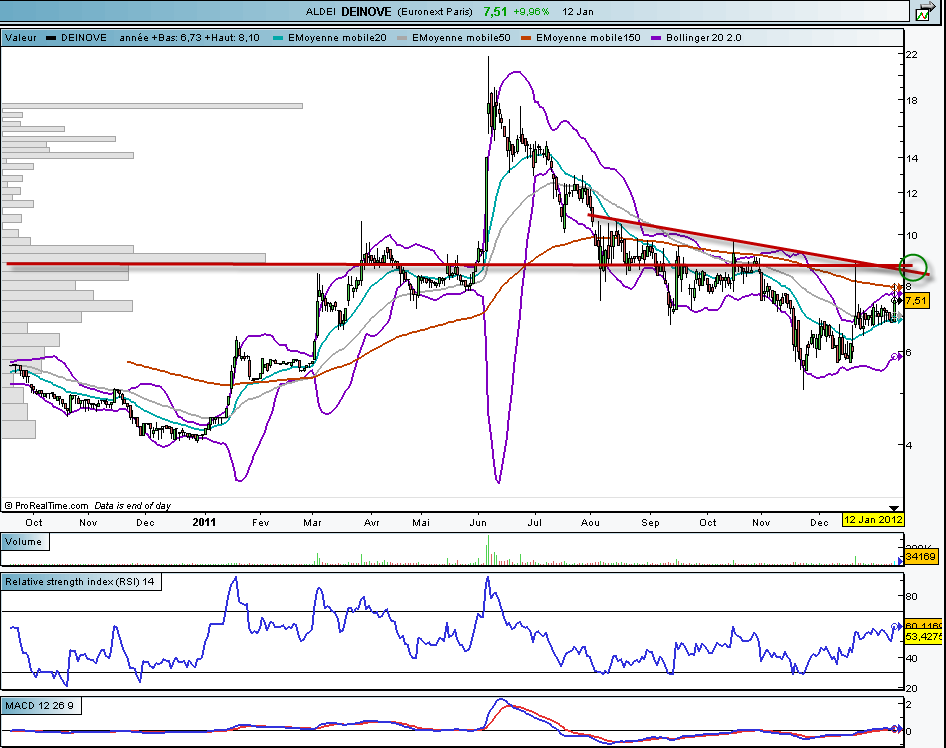Image resolution: width=946 pixels, height=748 pixels.
Task: Toggle the Bollinger 20 2.0 legend entry
Action: click(705, 38)
